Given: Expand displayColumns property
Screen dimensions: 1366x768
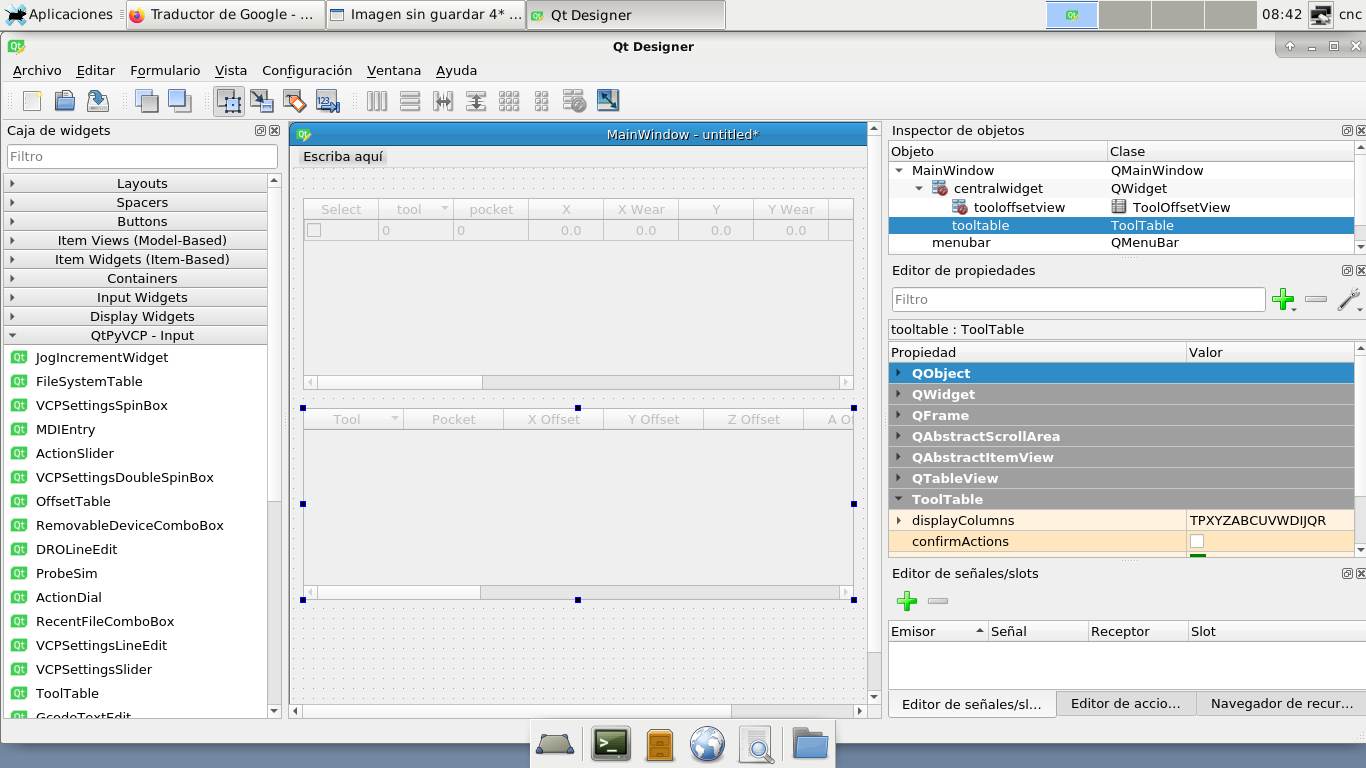Looking at the screenshot, I should tap(899, 520).
